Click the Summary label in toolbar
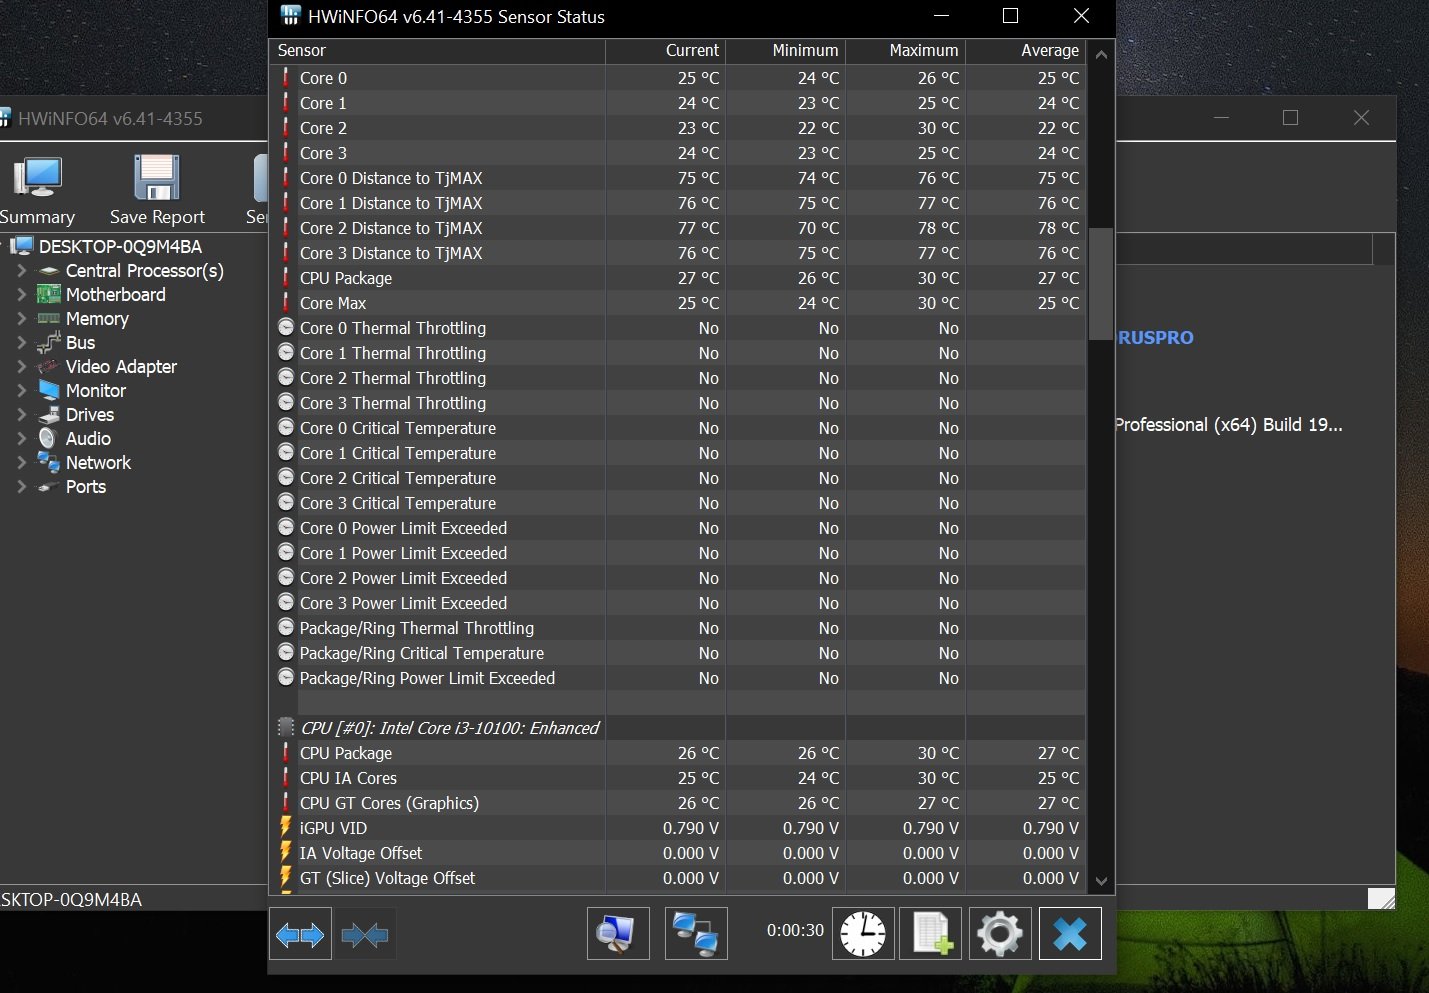 click(37, 217)
